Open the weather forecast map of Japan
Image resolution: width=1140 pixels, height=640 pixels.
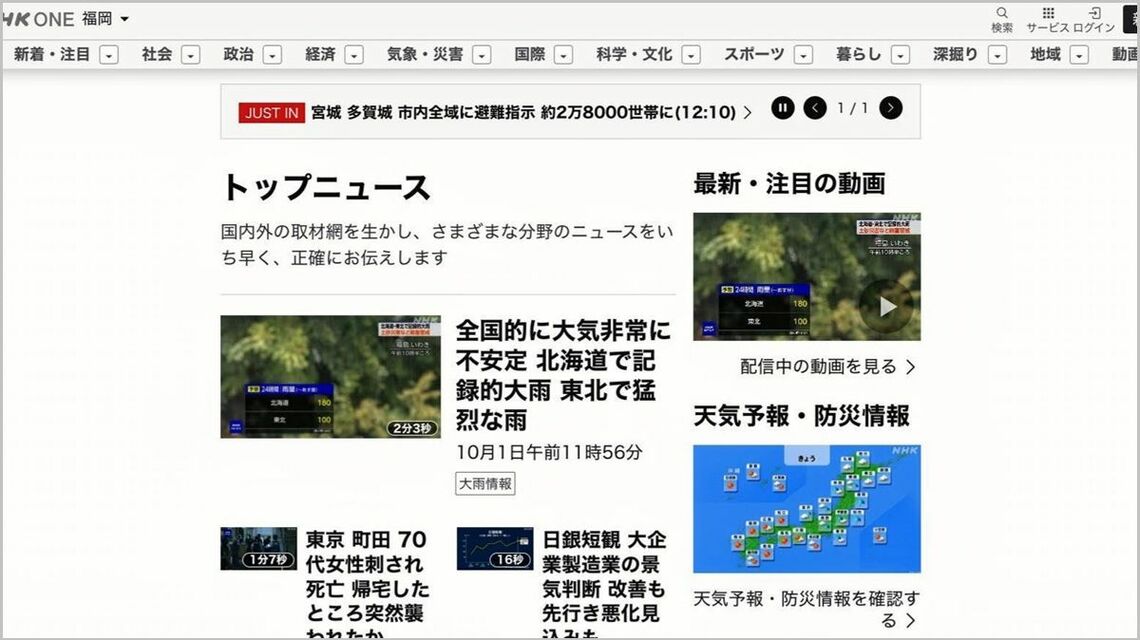[x=806, y=509]
